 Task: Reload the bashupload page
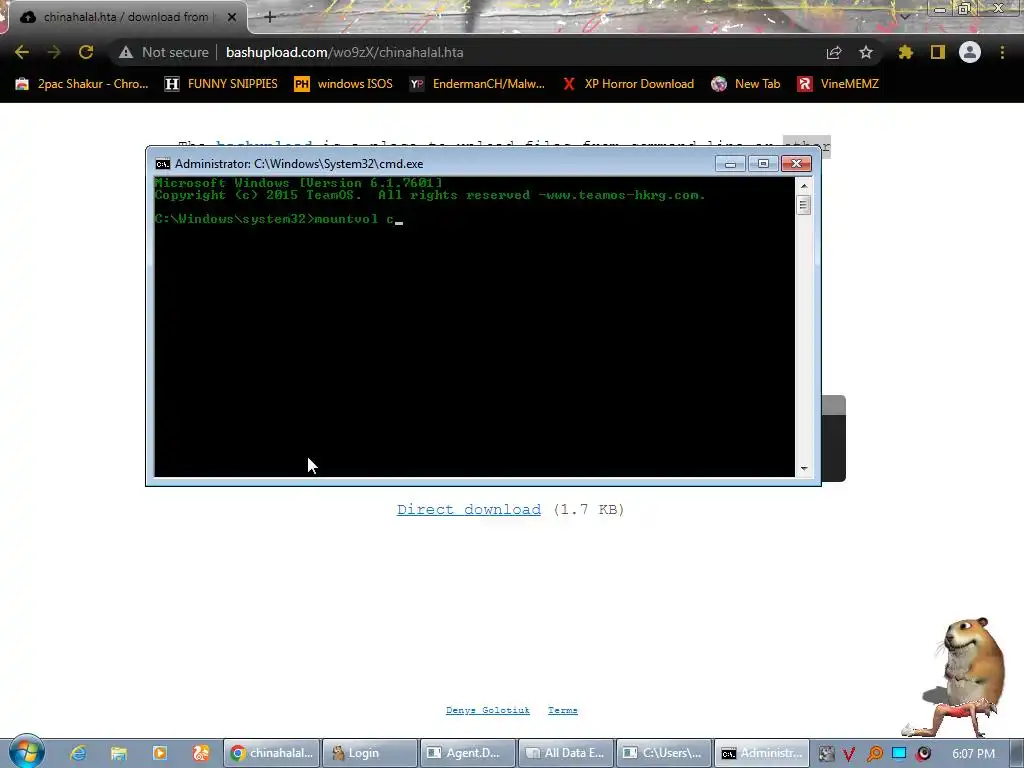pos(86,52)
